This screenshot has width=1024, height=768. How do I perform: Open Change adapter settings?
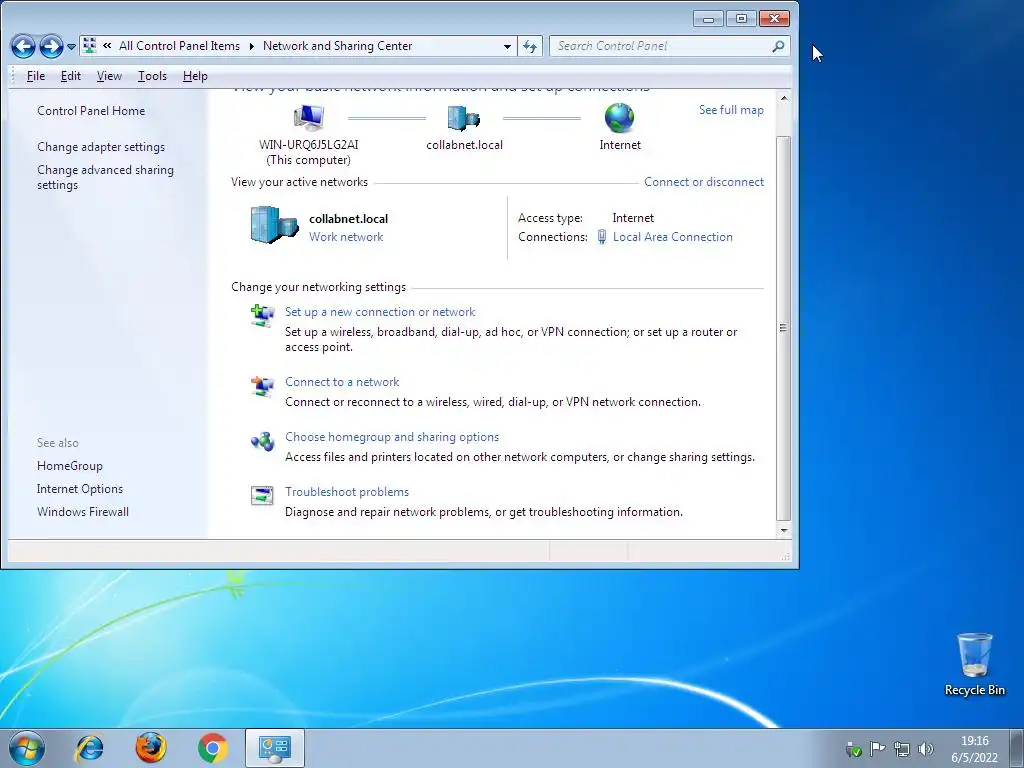[101, 147]
